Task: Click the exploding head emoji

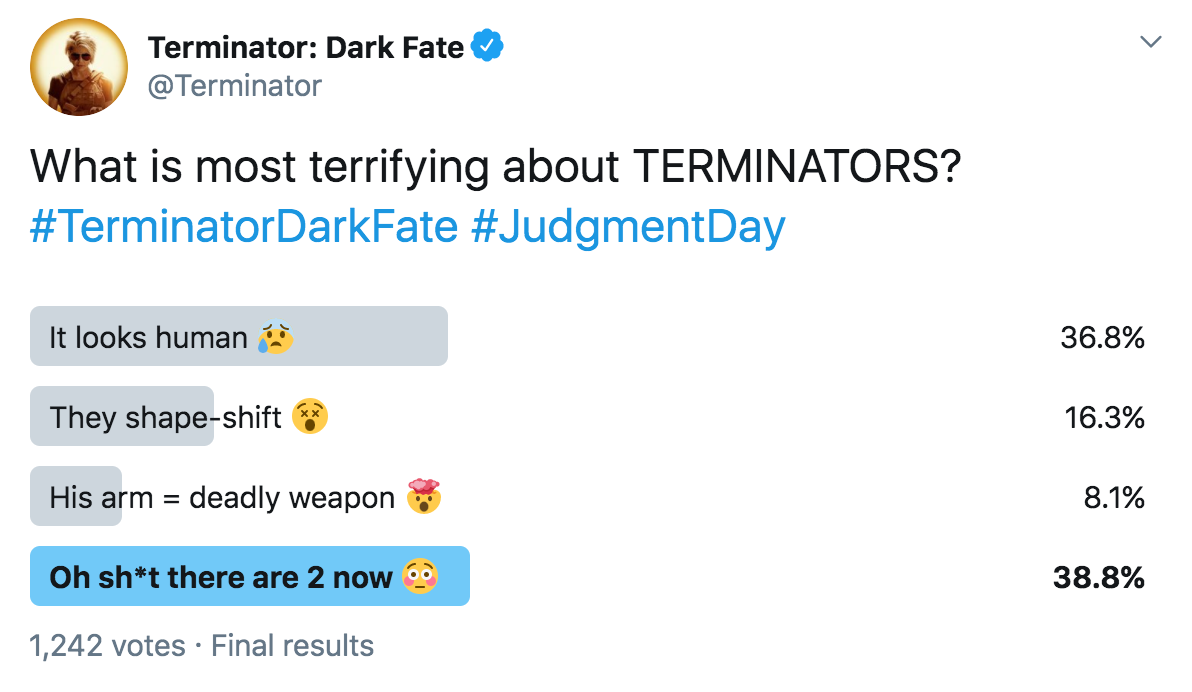Action: click(424, 496)
